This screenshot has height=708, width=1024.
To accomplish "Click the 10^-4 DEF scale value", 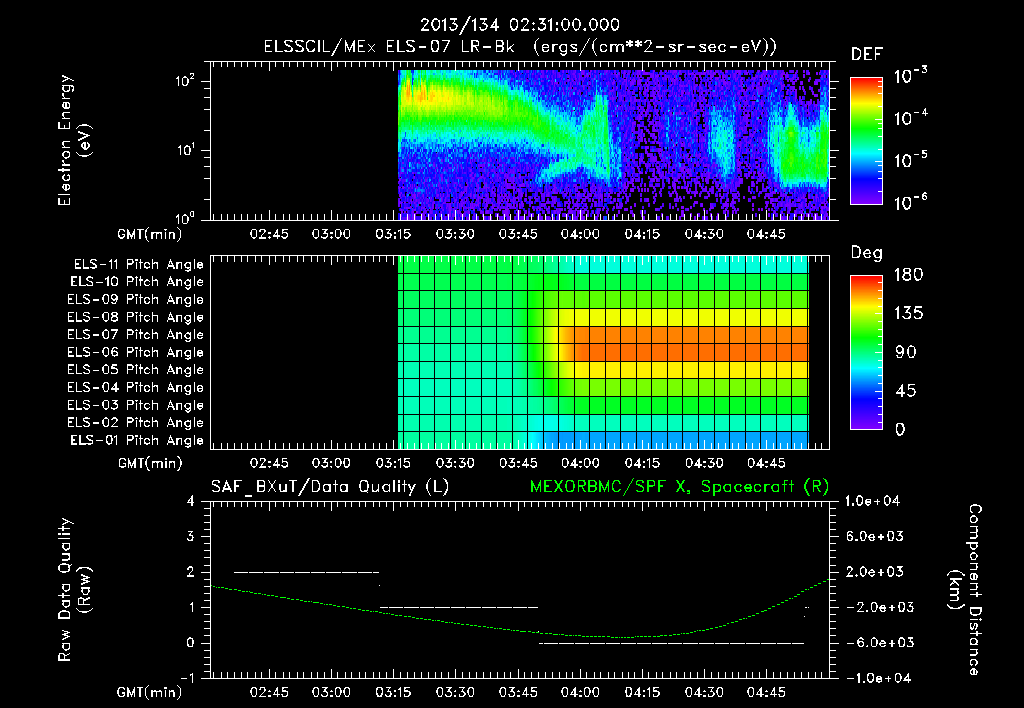I will click(910, 118).
